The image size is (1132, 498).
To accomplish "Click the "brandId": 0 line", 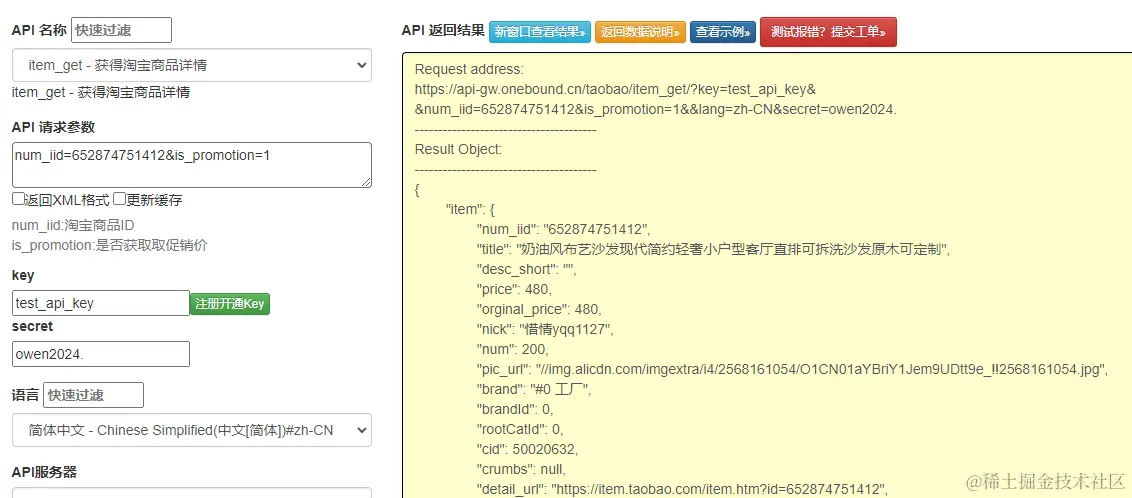I will [514, 409].
